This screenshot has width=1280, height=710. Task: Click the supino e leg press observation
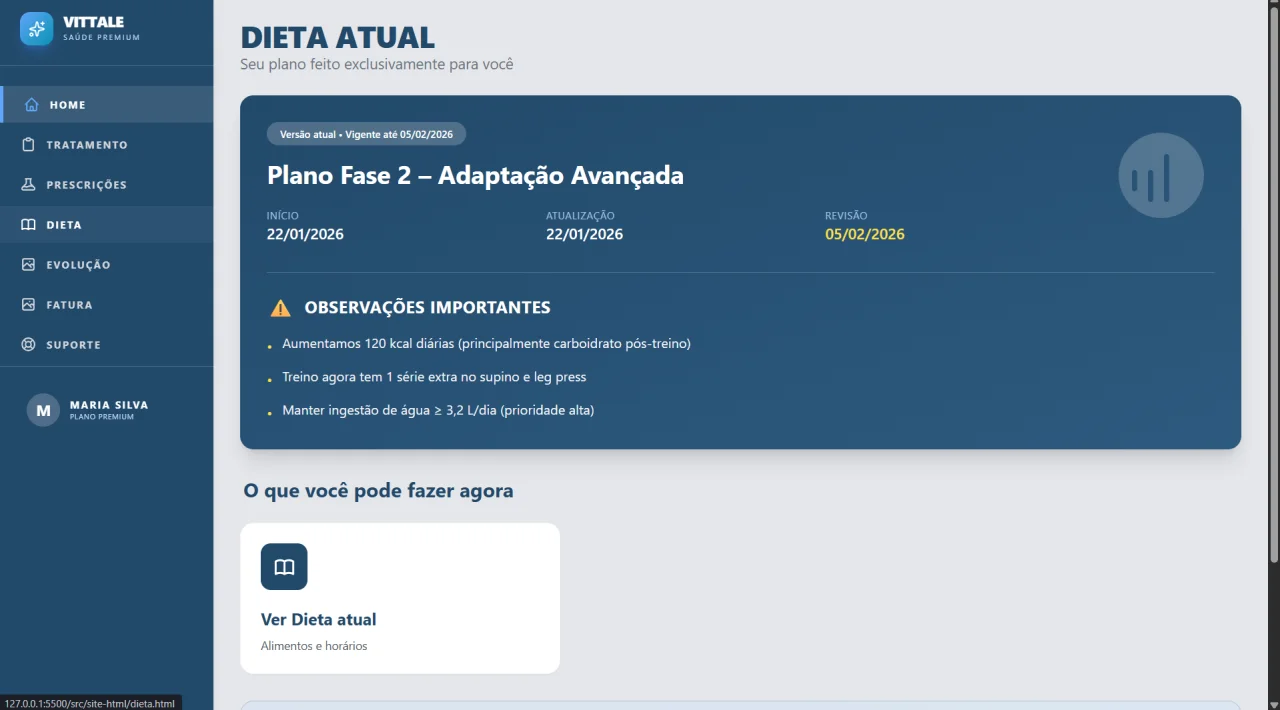(434, 377)
